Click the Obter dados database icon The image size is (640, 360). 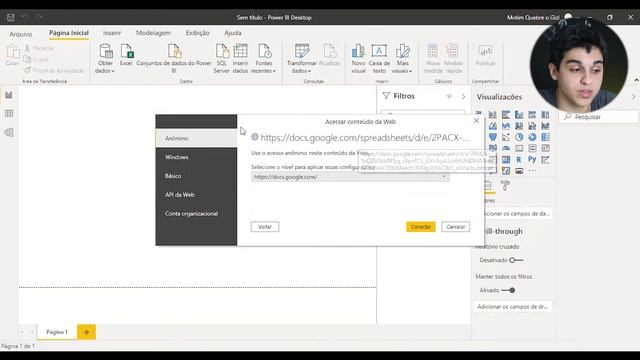click(x=105, y=51)
